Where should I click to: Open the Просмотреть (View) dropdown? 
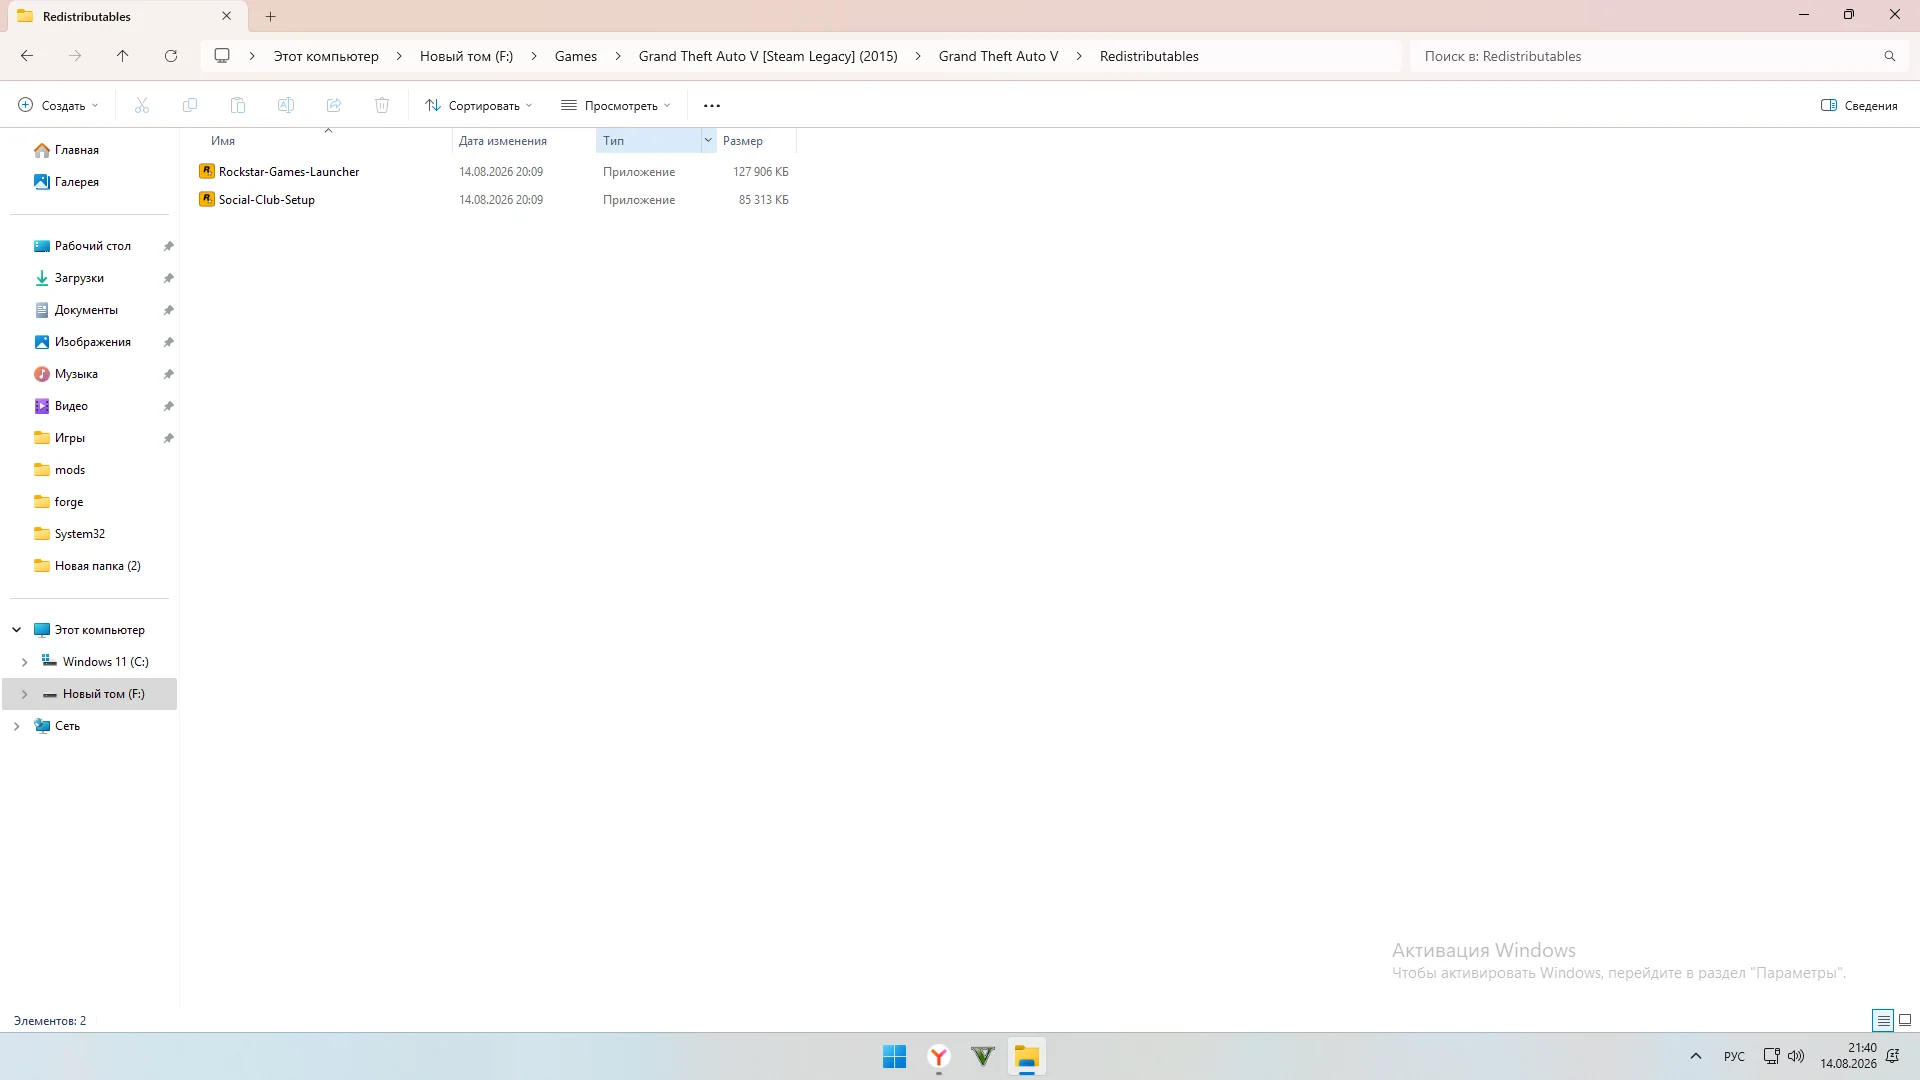coord(616,105)
